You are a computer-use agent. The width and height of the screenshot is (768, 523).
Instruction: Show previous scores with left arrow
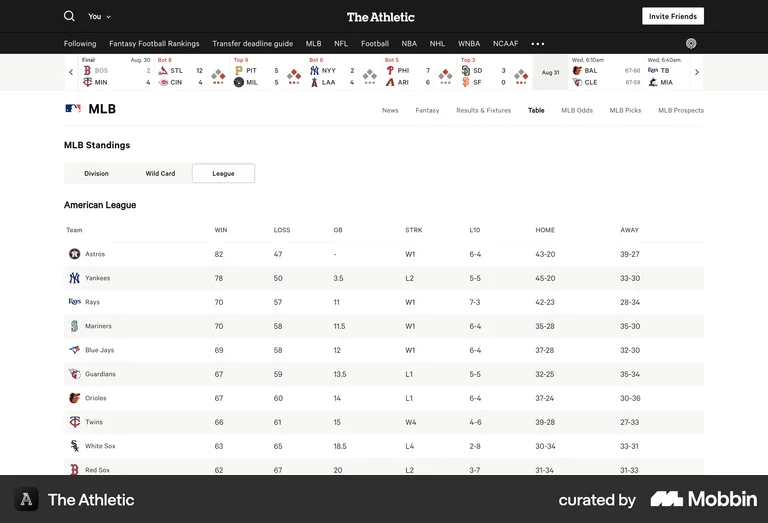tap(71, 72)
